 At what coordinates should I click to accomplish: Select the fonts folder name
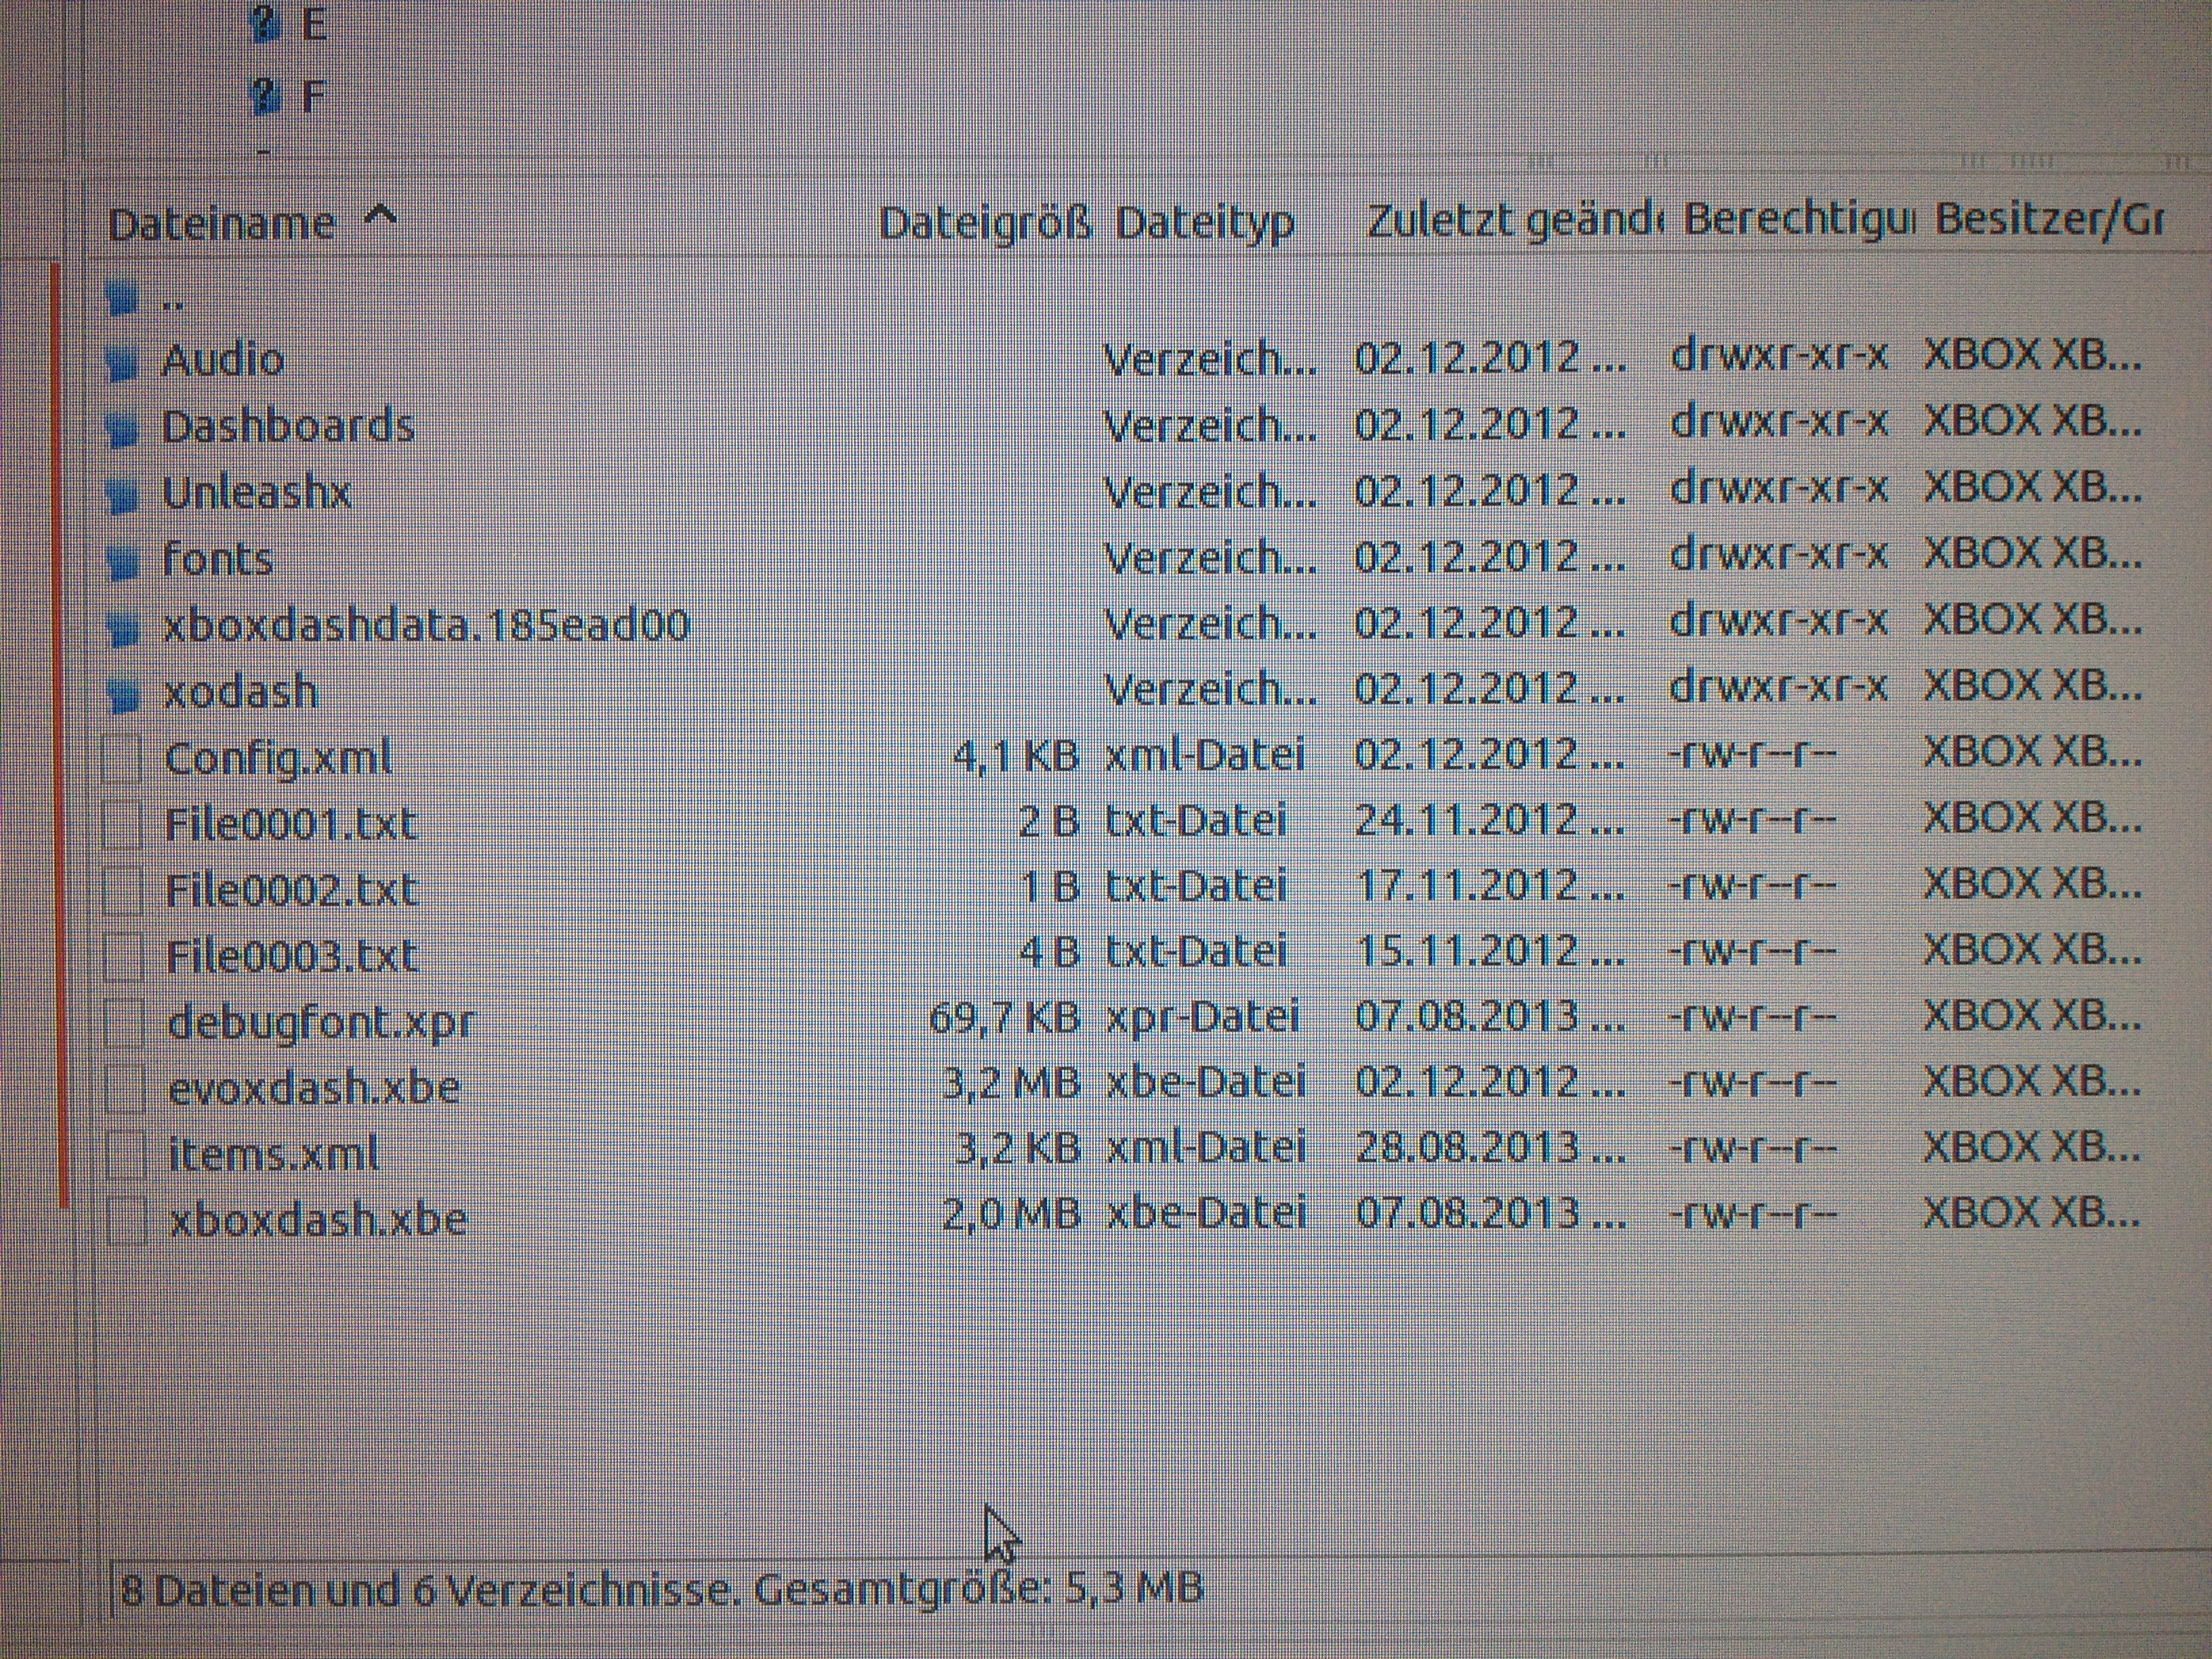(218, 558)
